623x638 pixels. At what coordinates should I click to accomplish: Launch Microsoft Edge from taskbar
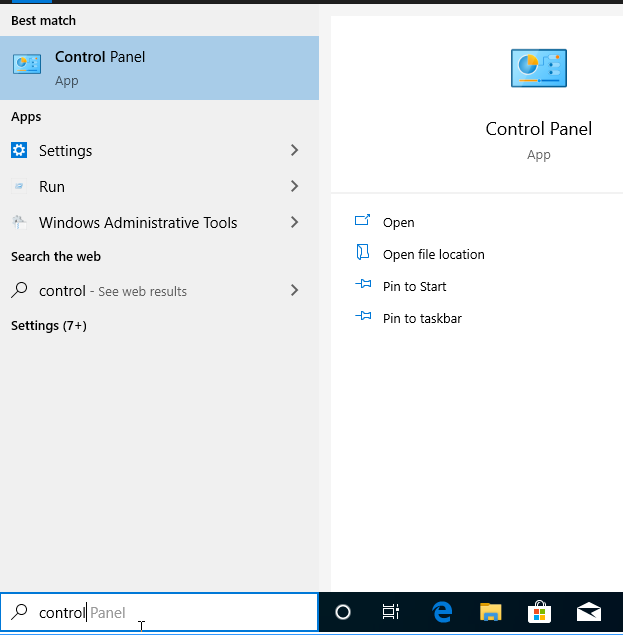pos(441,613)
